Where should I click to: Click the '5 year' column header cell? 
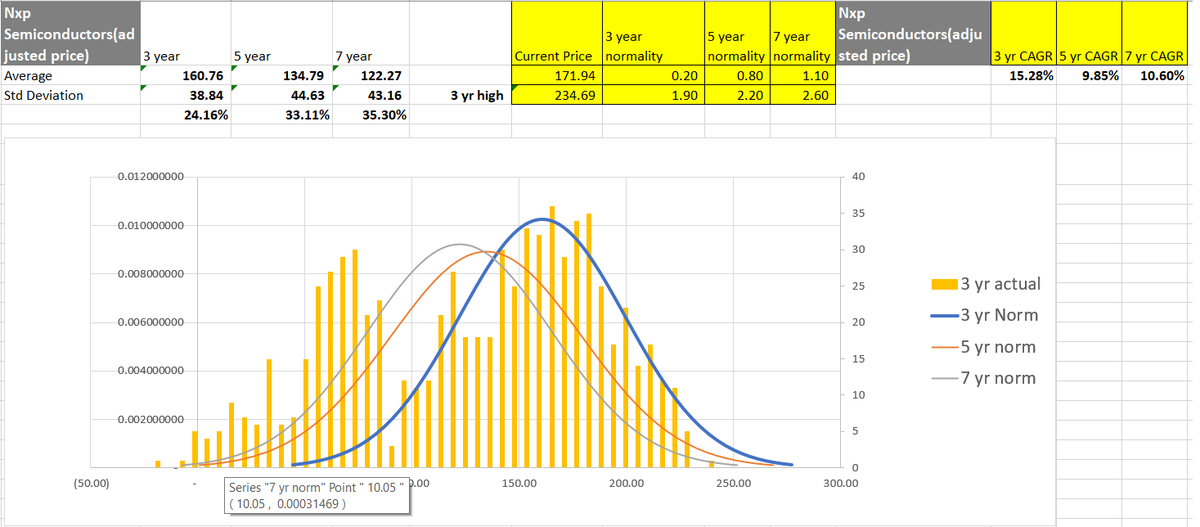[281, 34]
